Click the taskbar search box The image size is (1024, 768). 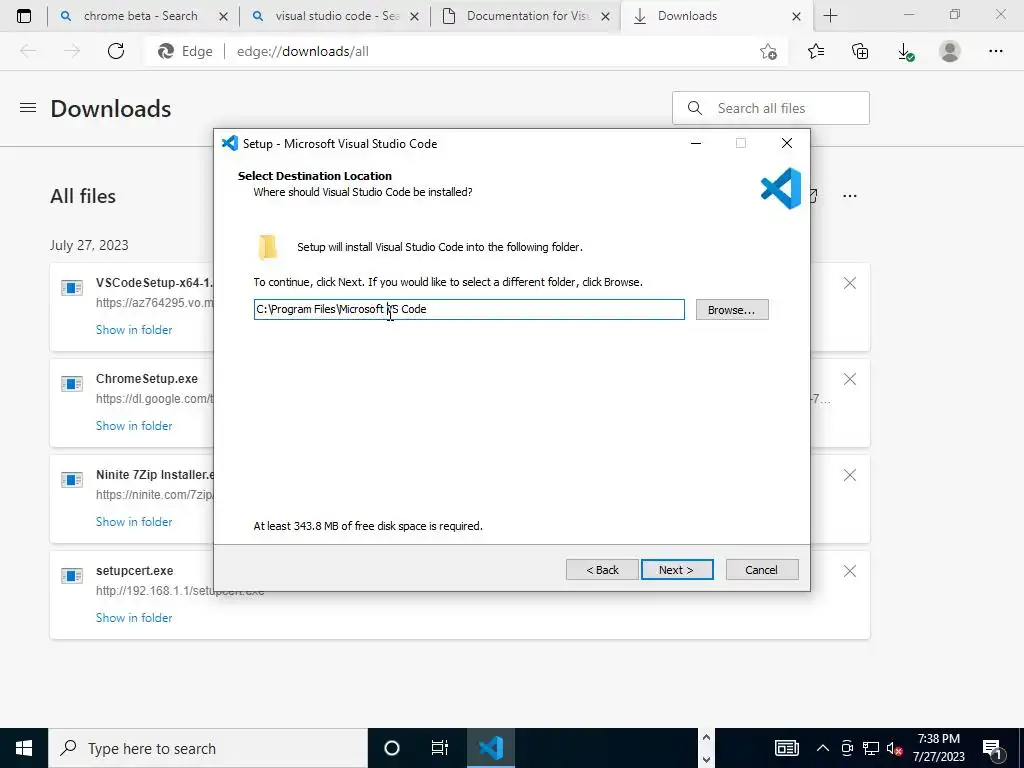click(208, 748)
